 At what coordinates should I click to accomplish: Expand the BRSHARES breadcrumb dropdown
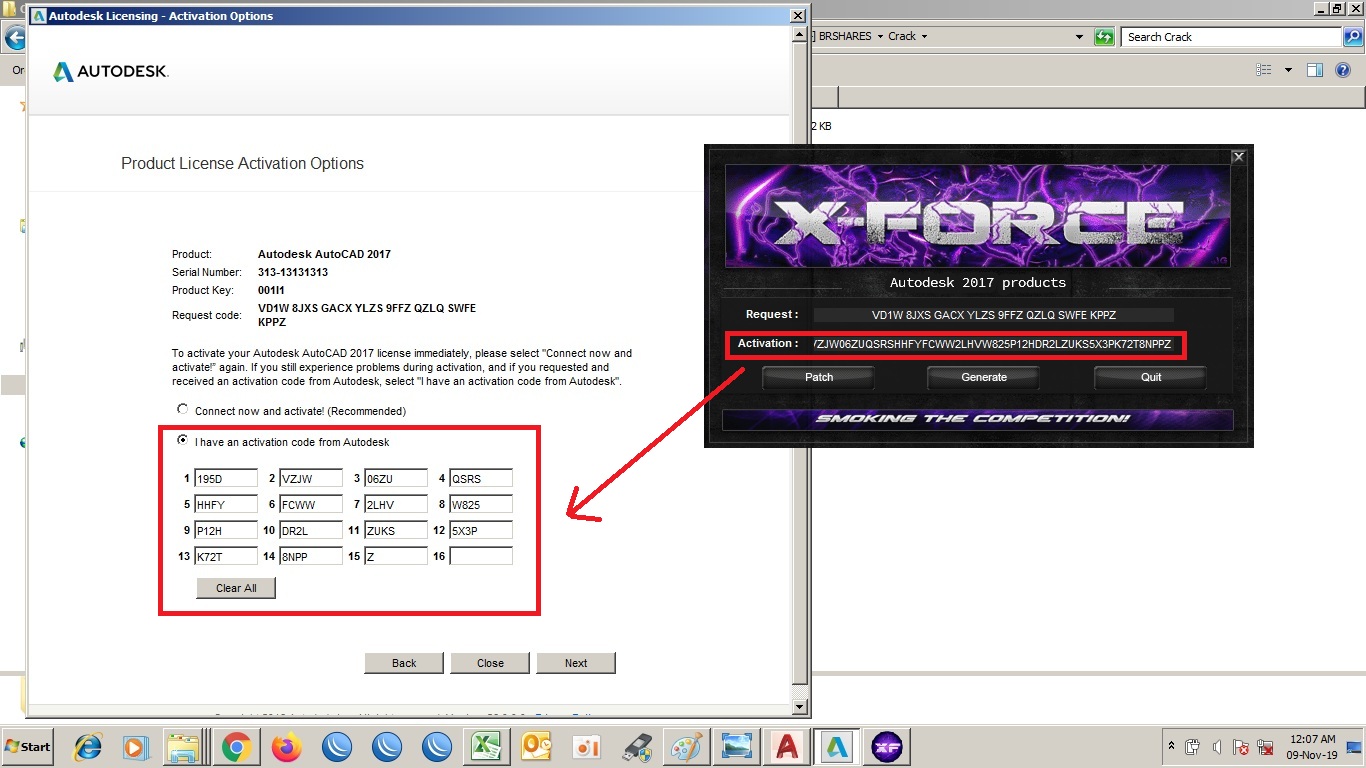point(879,37)
